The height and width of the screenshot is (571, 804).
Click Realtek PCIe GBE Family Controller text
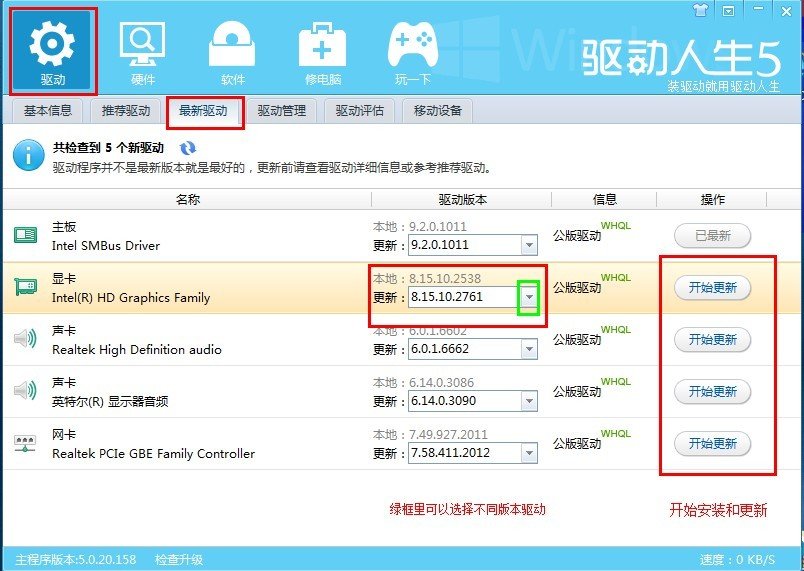[153, 454]
